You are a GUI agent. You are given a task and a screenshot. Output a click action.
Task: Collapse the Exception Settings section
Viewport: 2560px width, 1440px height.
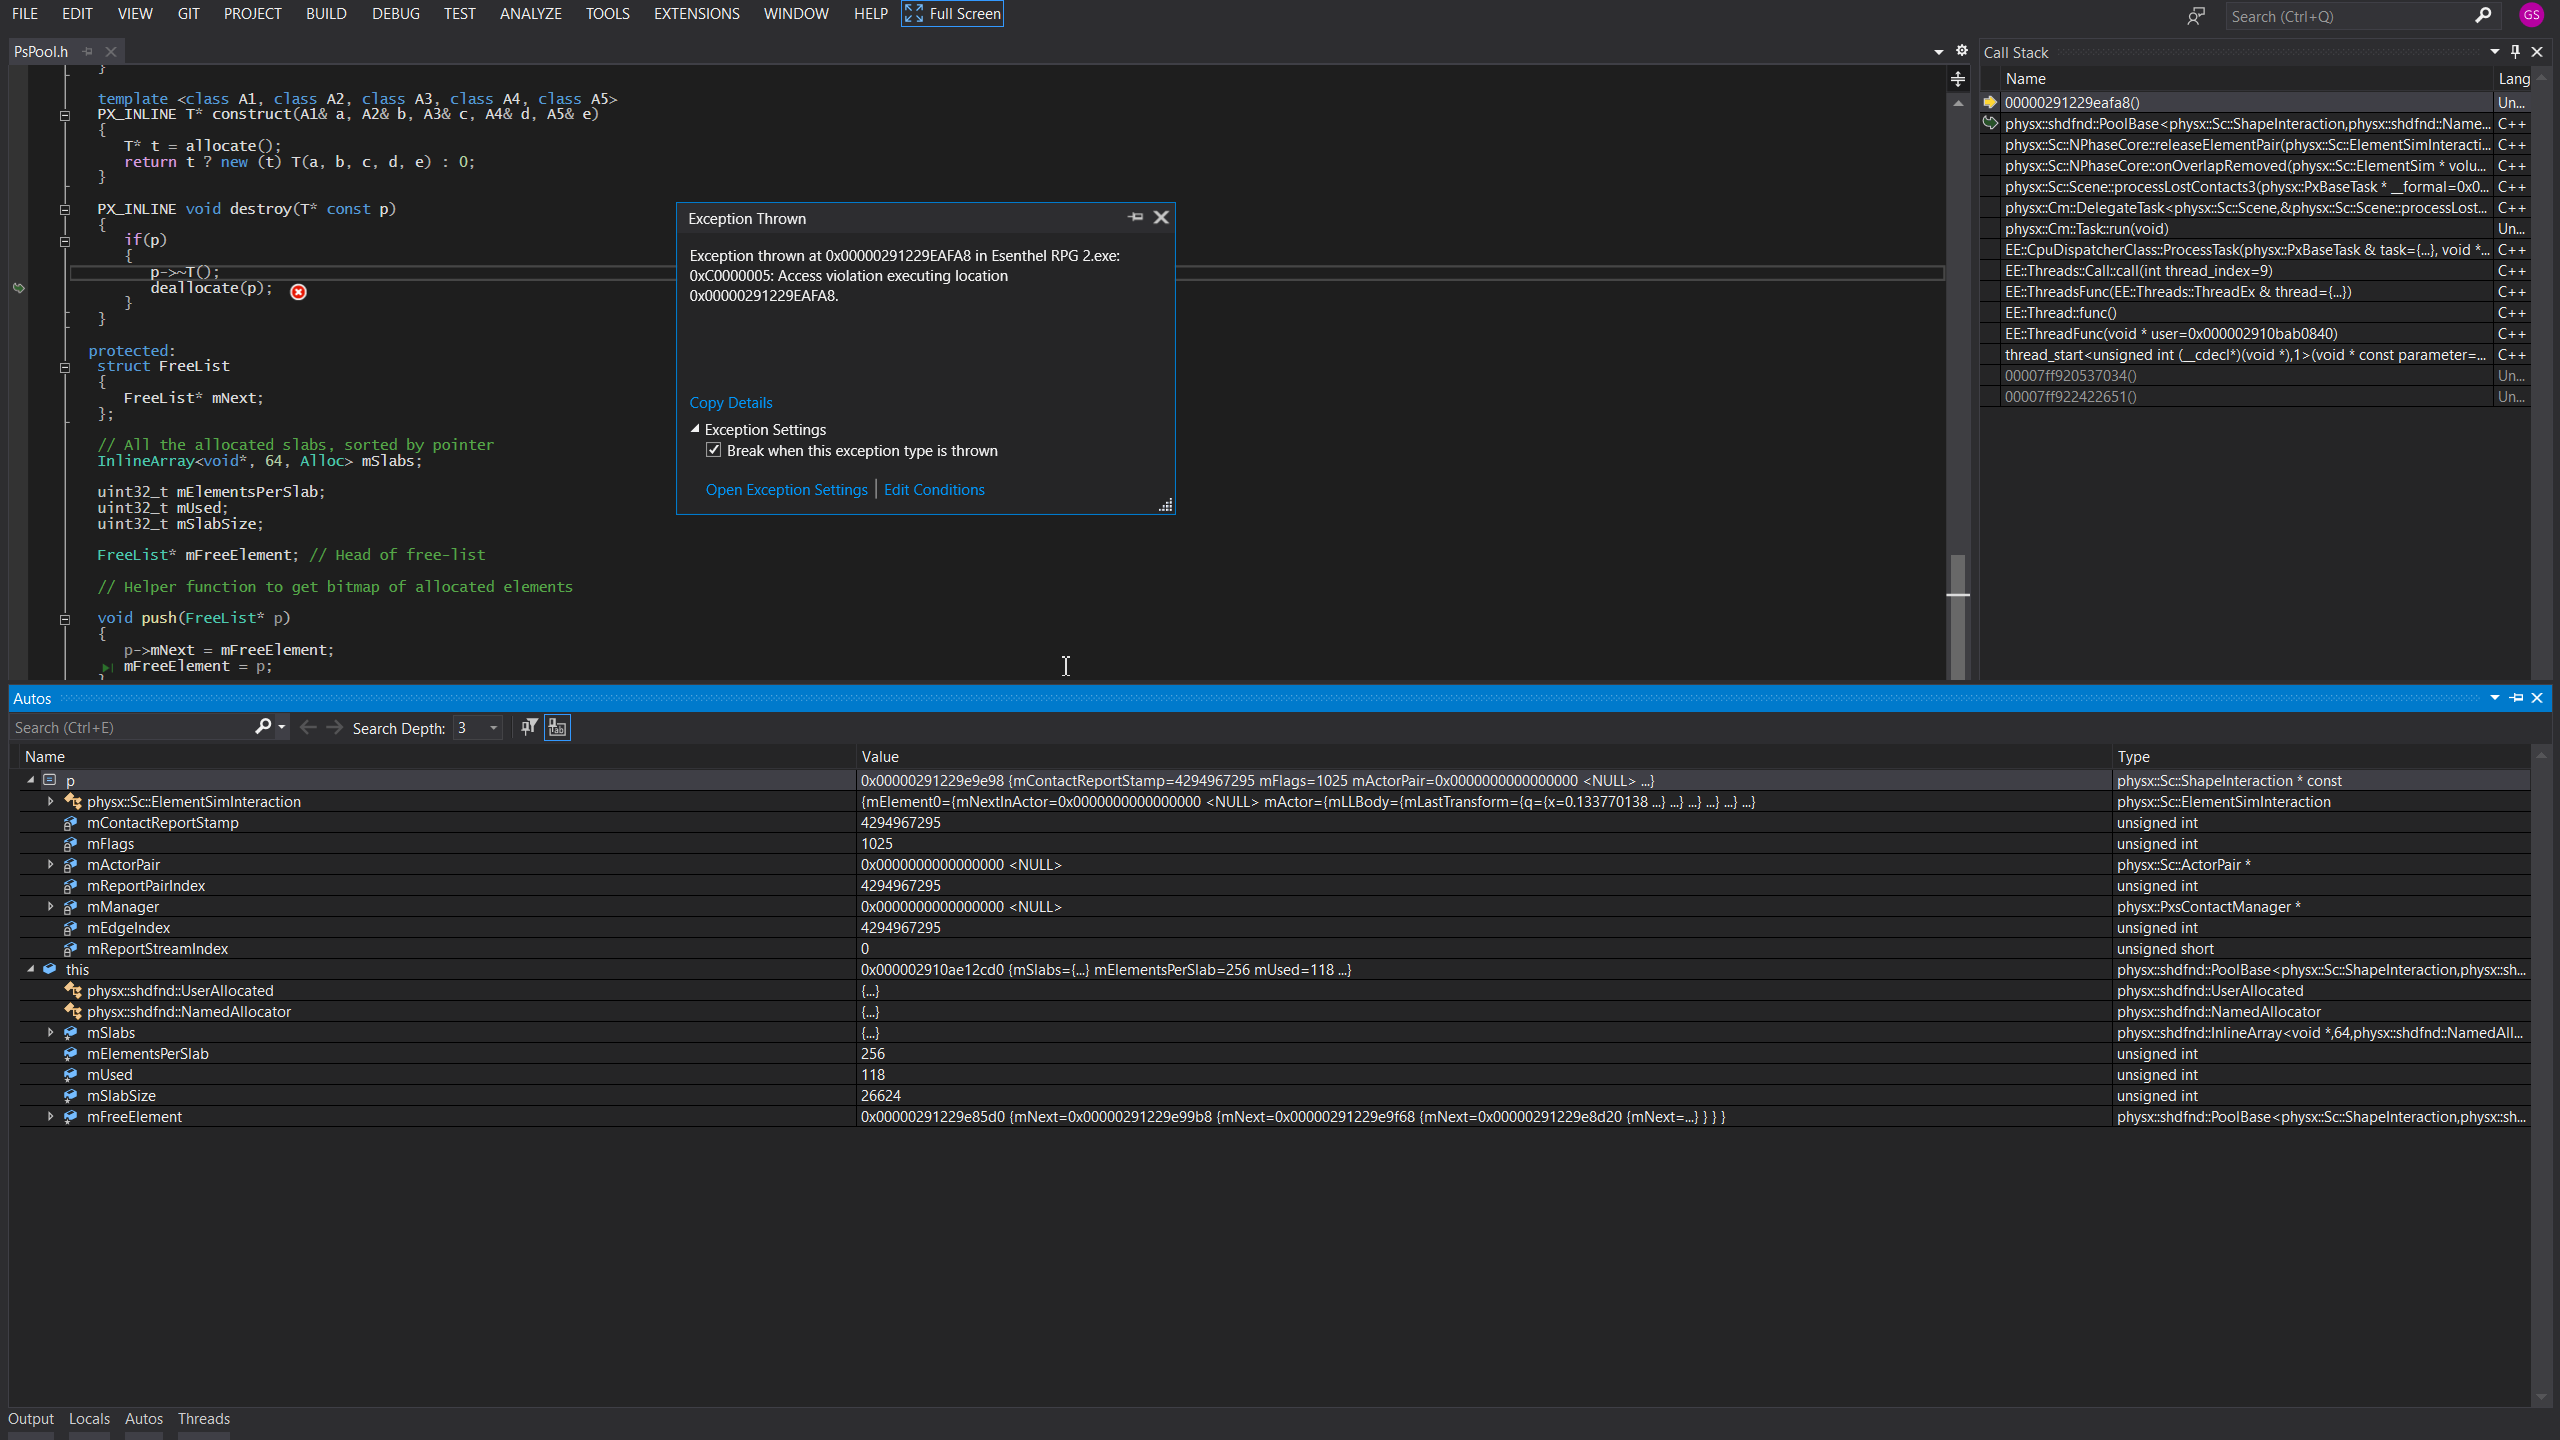pos(695,429)
